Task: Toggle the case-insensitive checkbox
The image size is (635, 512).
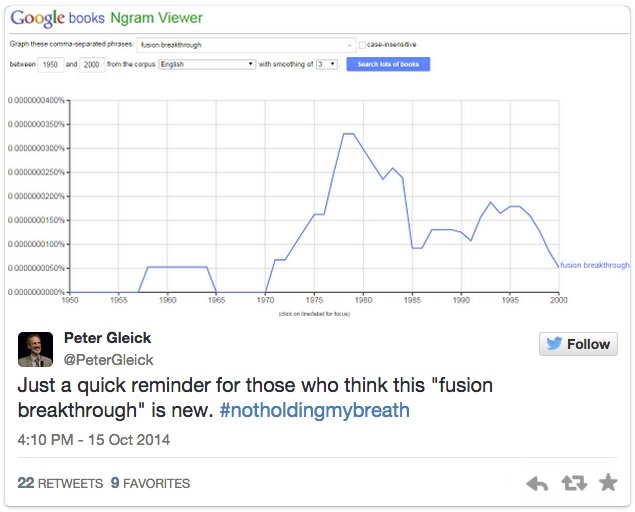Action: click(x=363, y=45)
